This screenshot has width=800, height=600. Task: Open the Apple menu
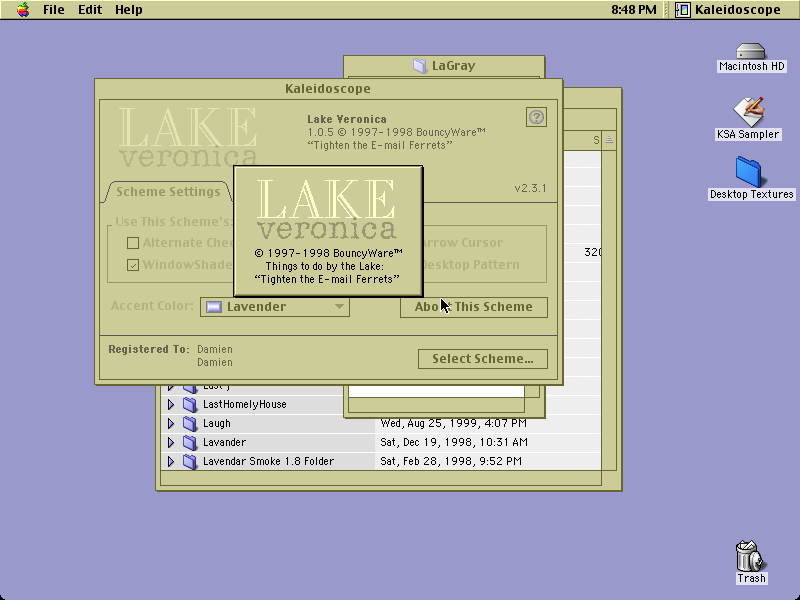(22, 10)
